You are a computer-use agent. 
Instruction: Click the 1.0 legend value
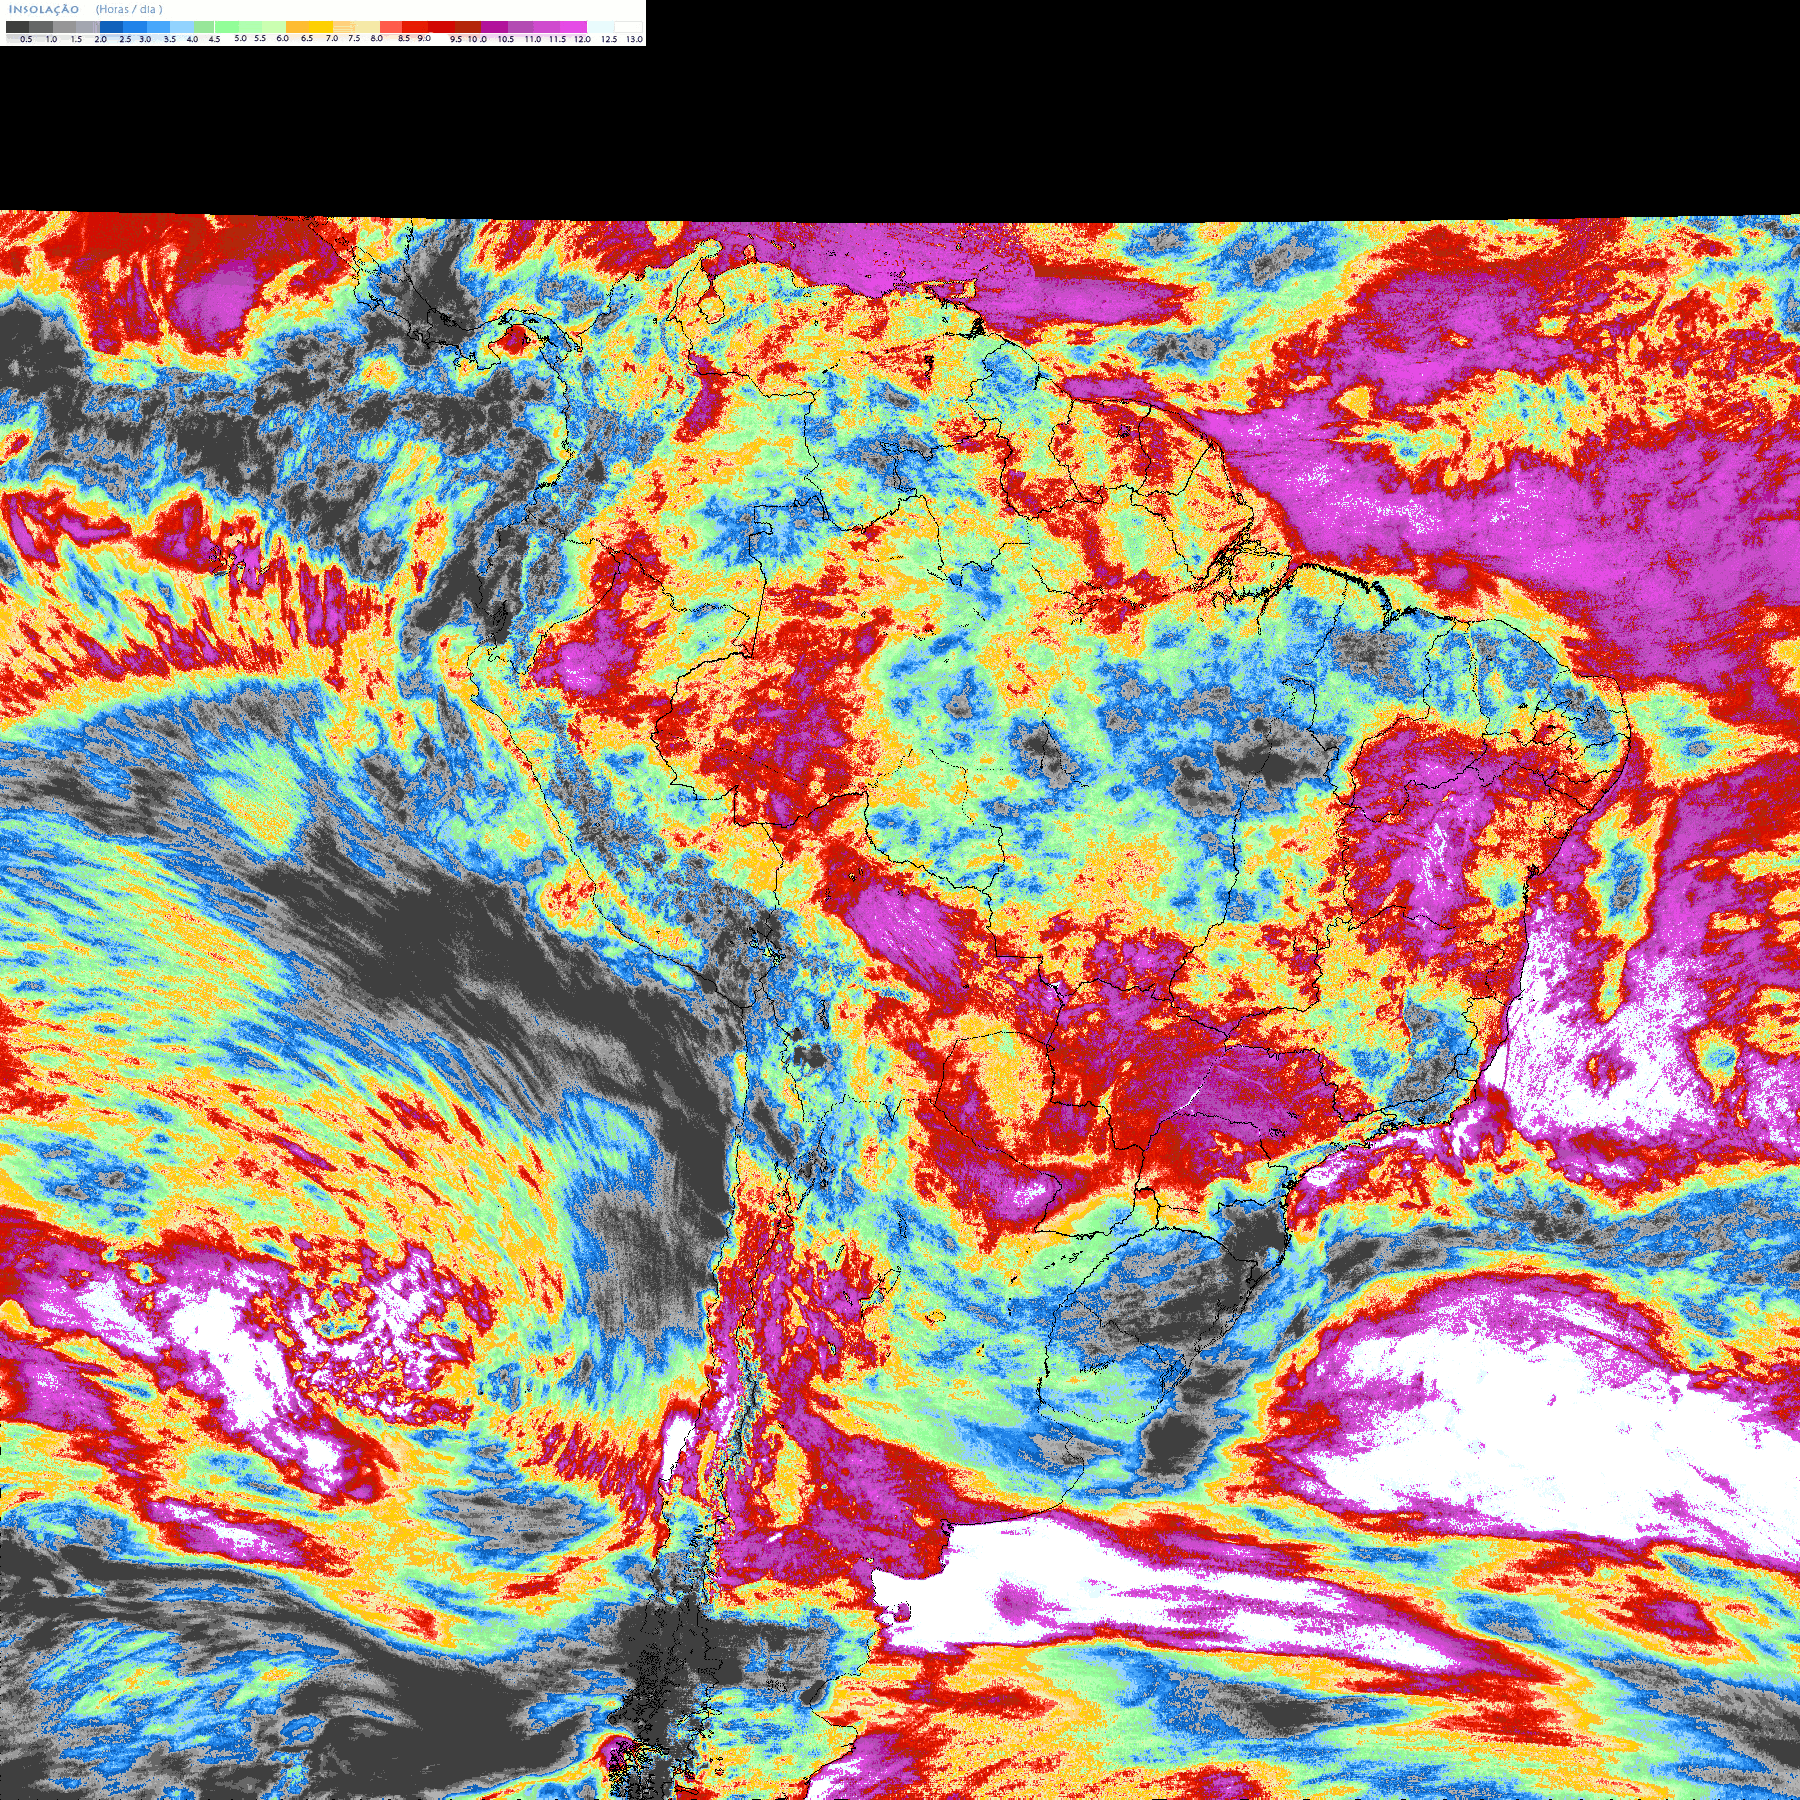tap(51, 39)
